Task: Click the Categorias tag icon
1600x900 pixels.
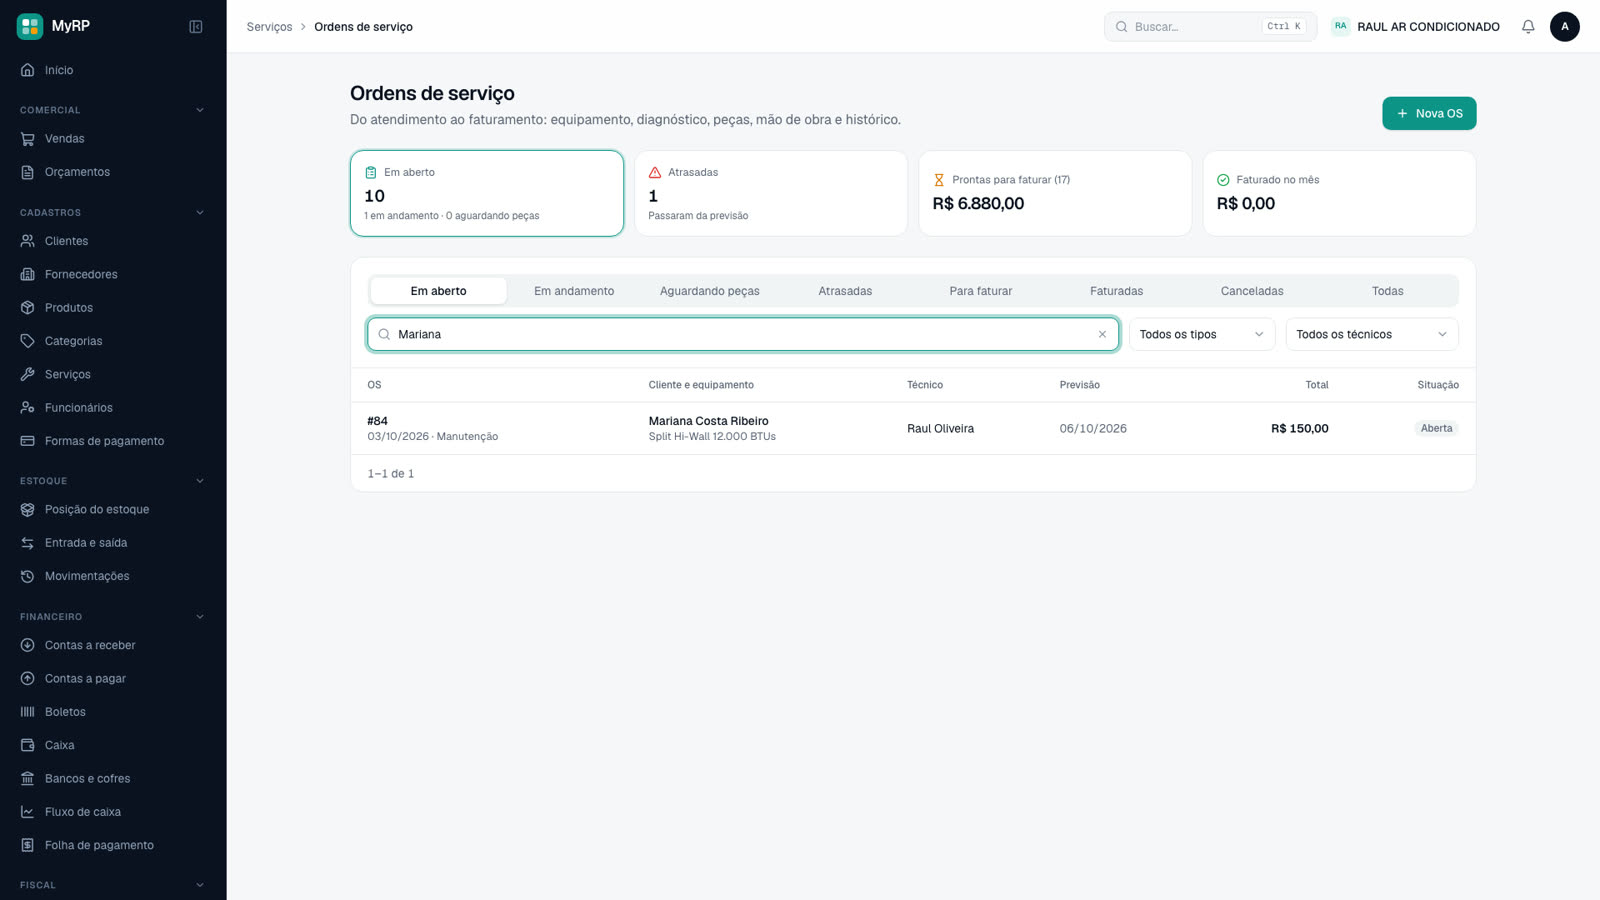Action: click(x=28, y=341)
